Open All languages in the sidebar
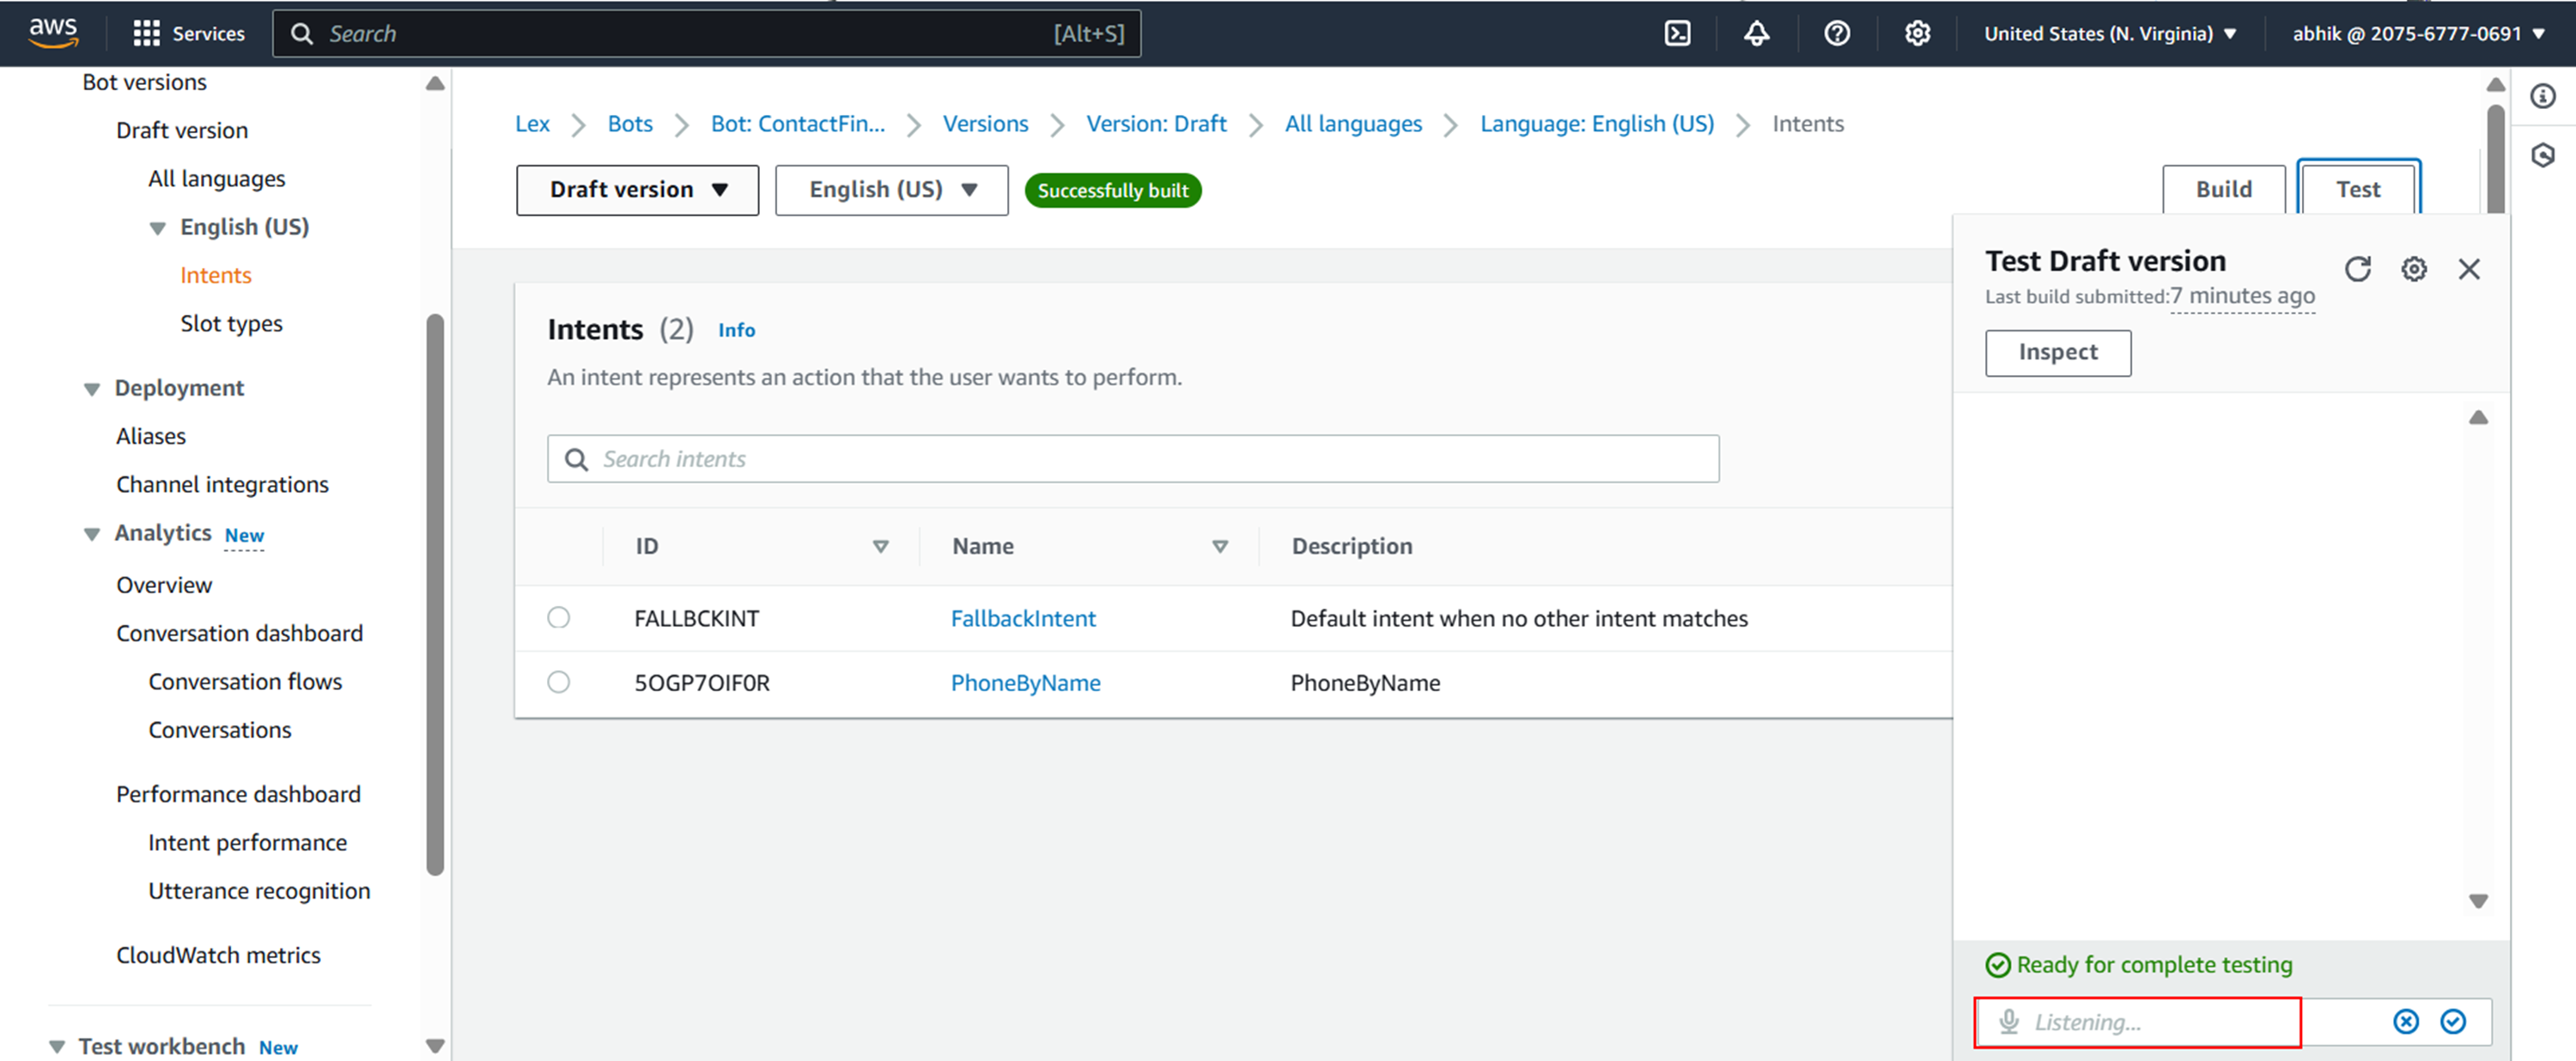 [x=216, y=179]
